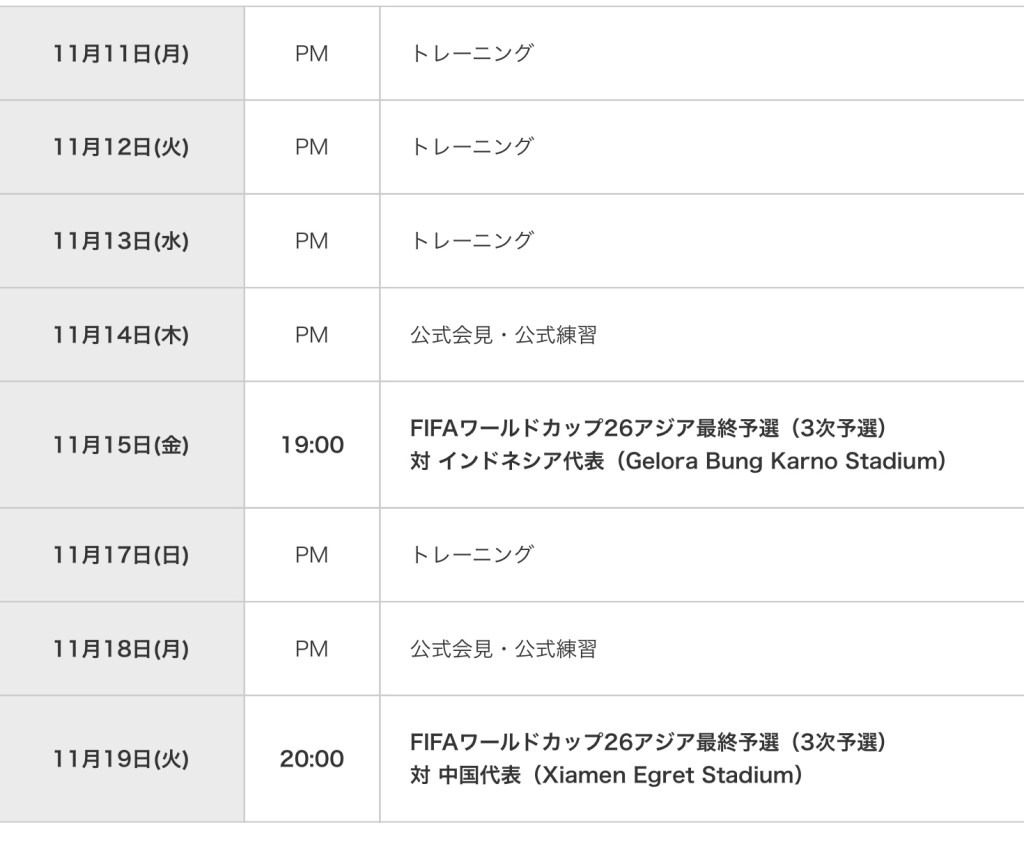Click the 11月19日(火) date cell
The image size is (1024, 855).
[x=121, y=759]
